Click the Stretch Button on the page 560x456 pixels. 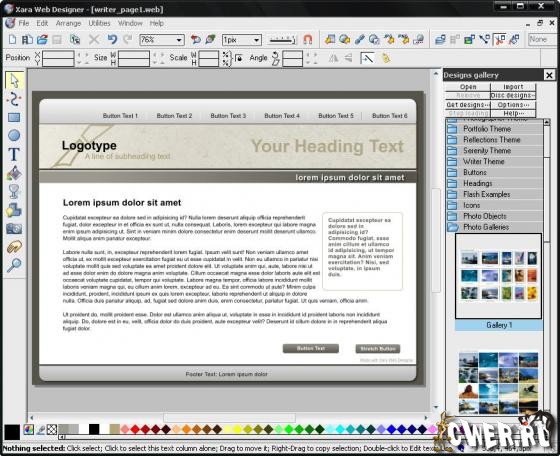coord(378,349)
